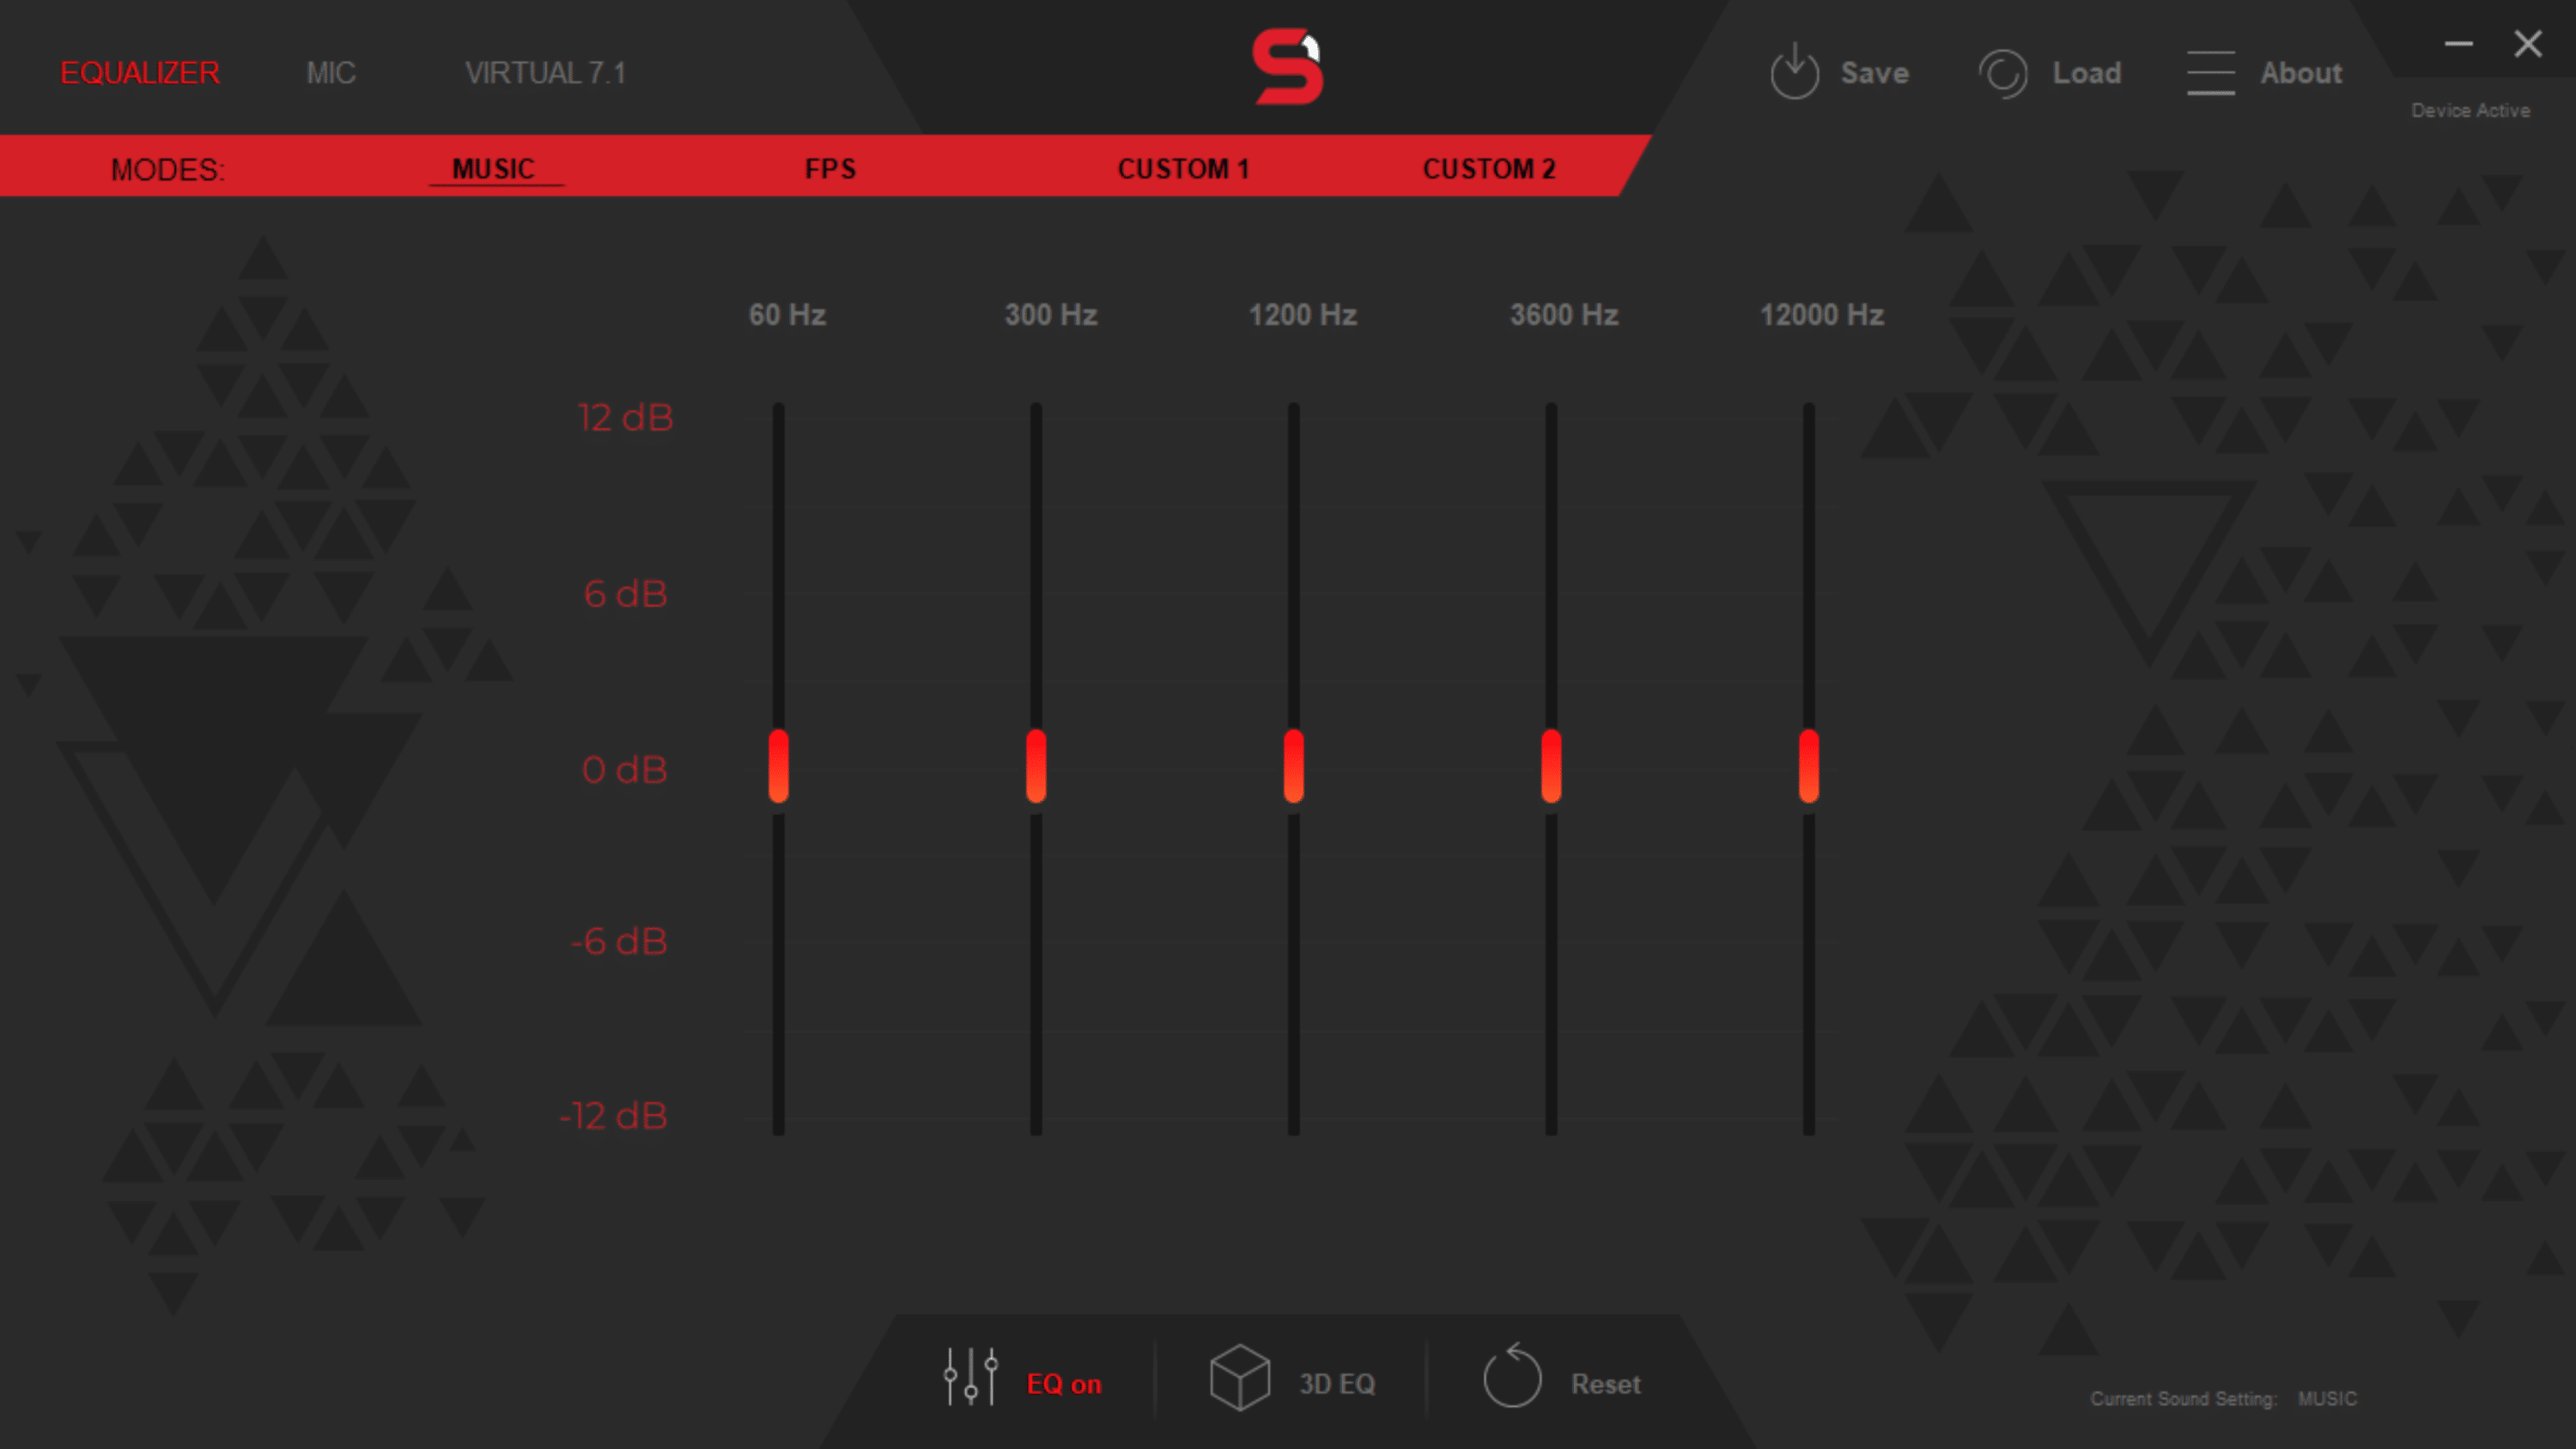
Task: Toggle the 3D EQ label
Action: (1336, 1384)
